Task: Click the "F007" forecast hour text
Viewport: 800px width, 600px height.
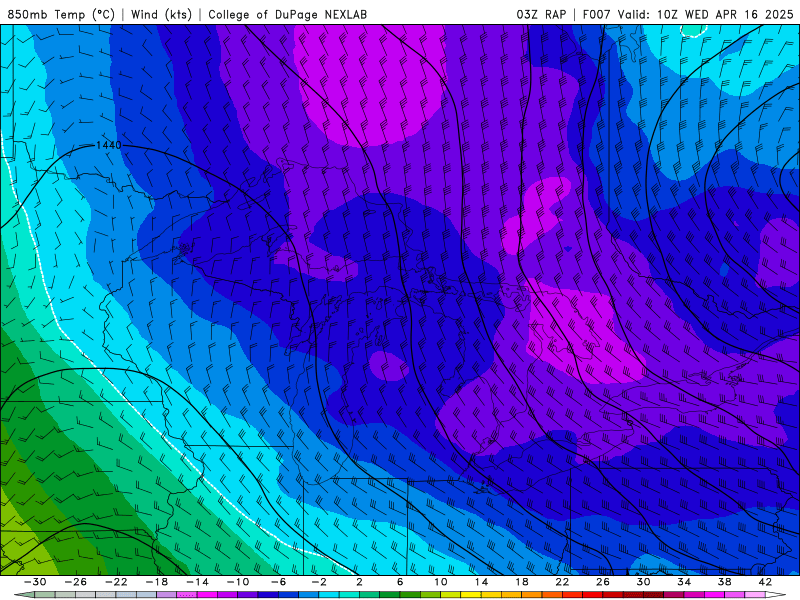Action: coord(596,14)
